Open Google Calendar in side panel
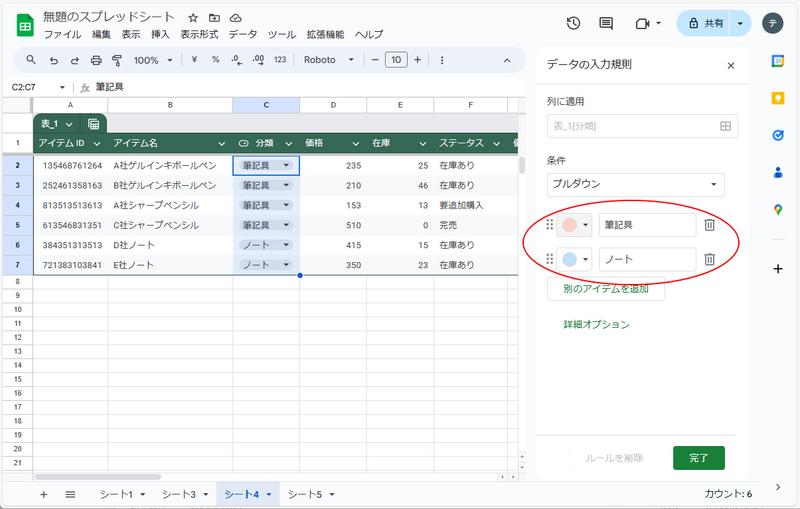Viewport: 800px width, 509px height. tap(778, 61)
